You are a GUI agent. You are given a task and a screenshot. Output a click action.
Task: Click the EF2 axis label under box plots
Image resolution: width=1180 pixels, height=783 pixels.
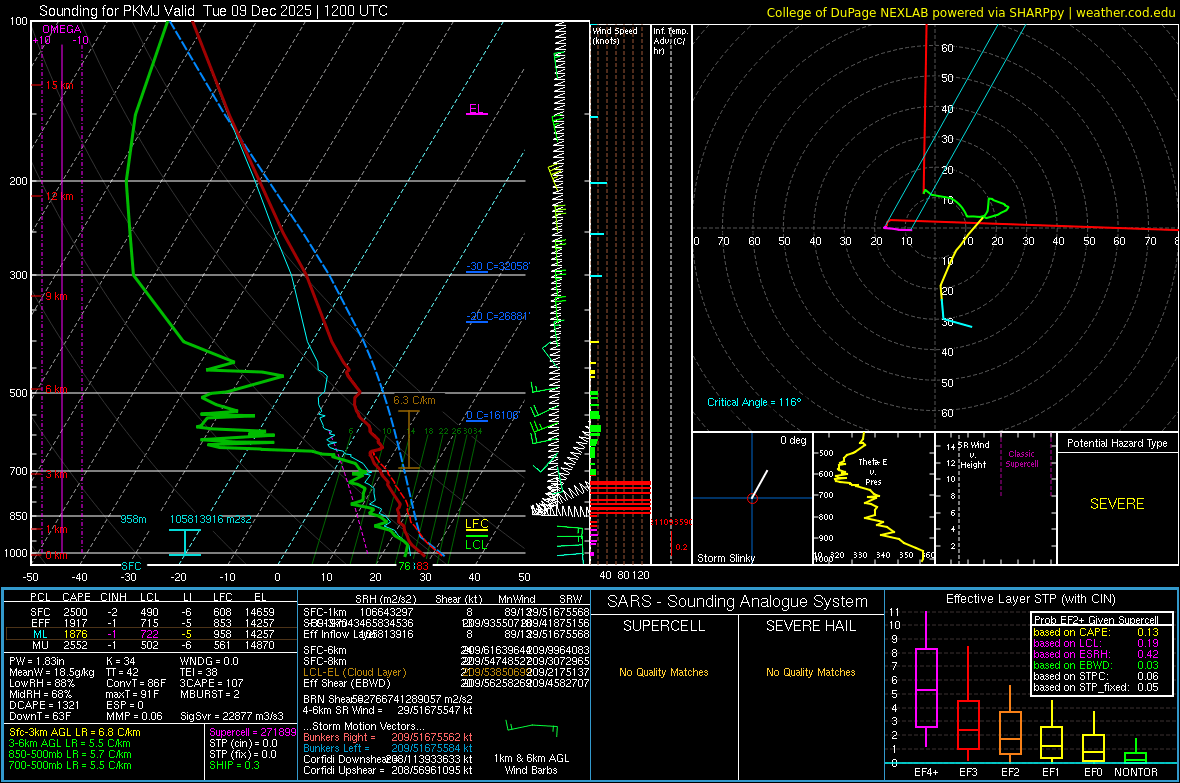(1009, 772)
